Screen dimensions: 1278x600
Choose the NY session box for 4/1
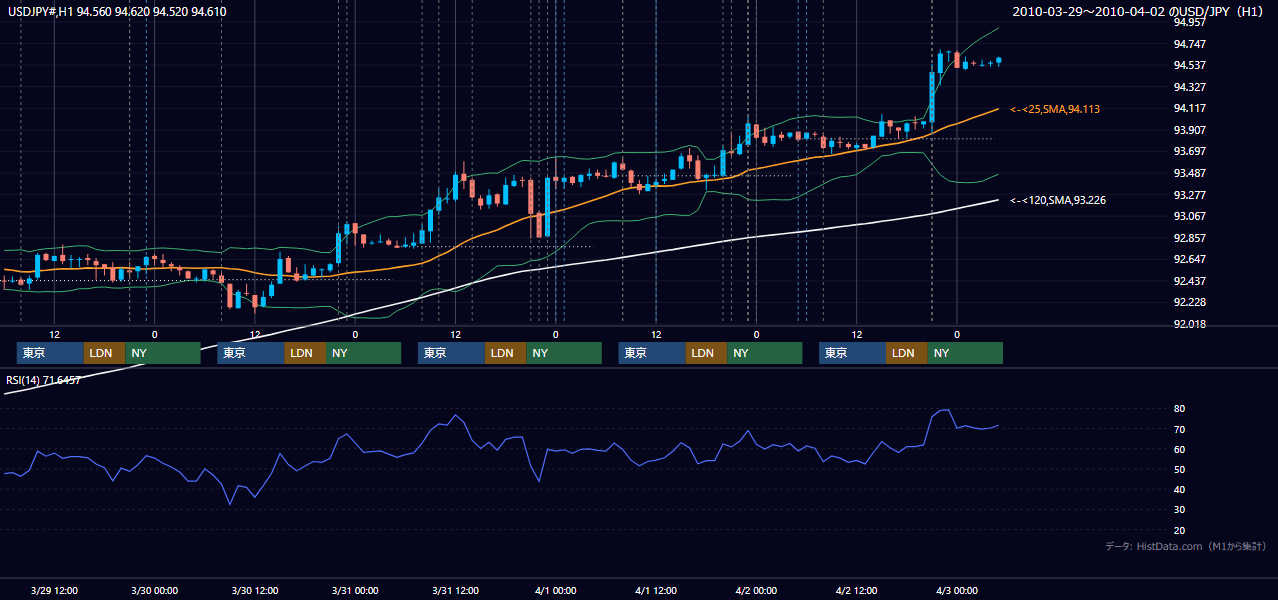pos(764,353)
